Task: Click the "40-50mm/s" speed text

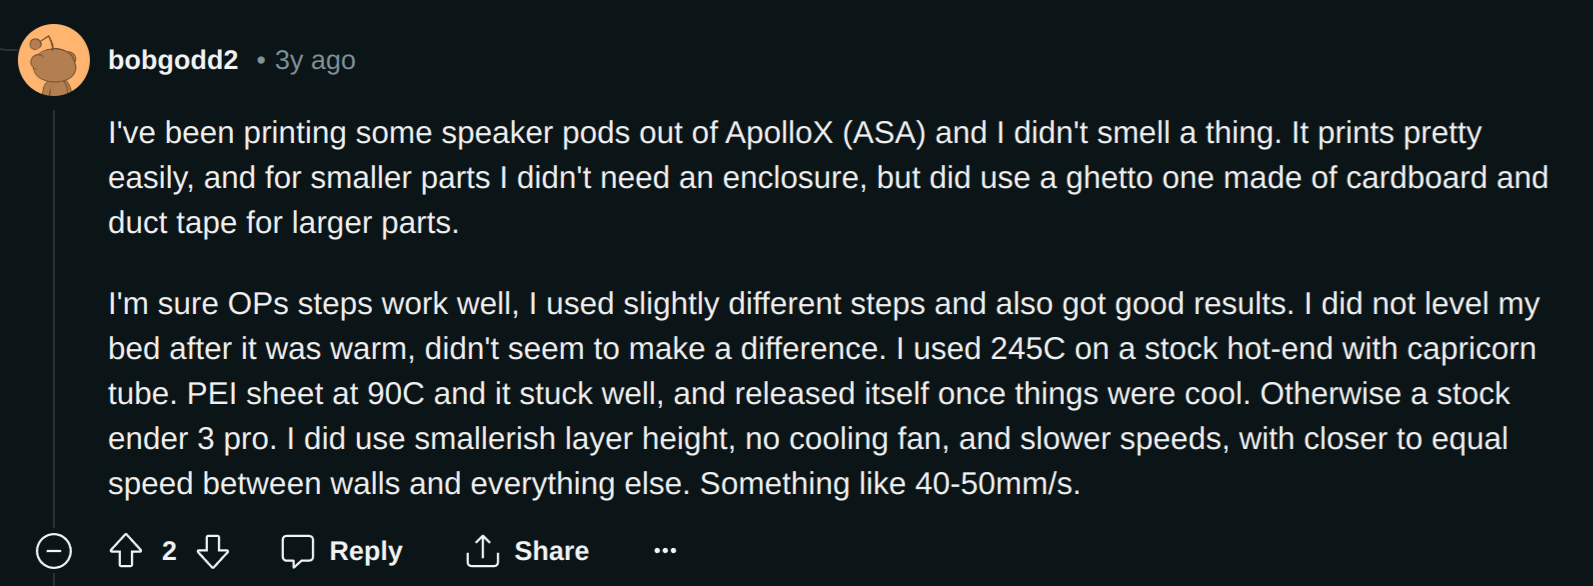Action: pyautogui.click(x=995, y=484)
